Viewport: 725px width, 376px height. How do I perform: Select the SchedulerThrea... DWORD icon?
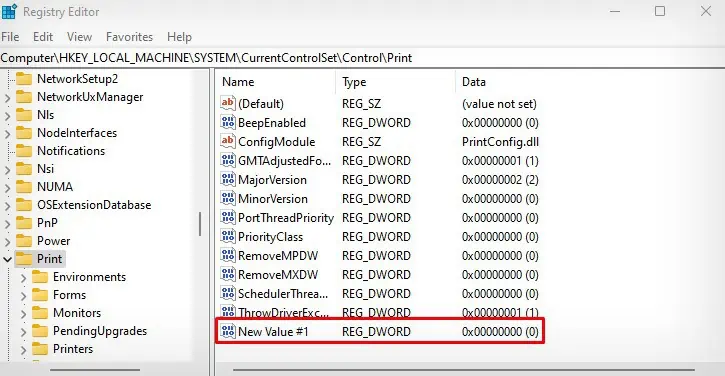click(x=227, y=293)
